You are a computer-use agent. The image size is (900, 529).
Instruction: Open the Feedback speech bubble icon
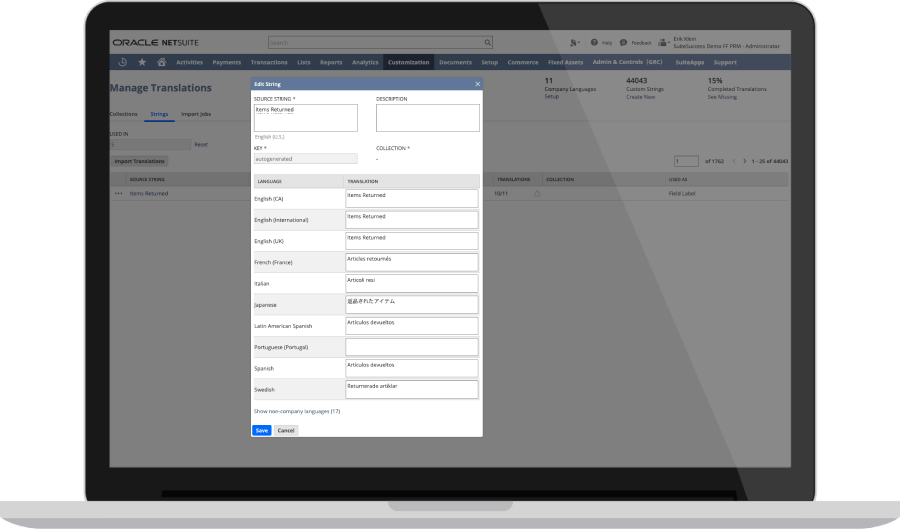(x=623, y=43)
